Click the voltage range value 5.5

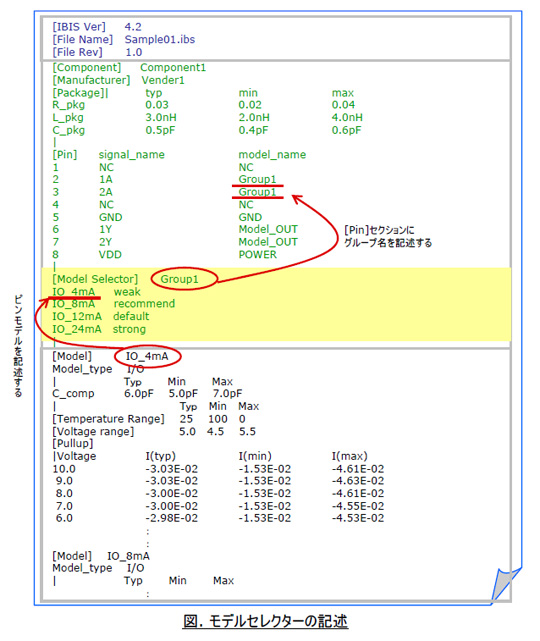click(247, 432)
